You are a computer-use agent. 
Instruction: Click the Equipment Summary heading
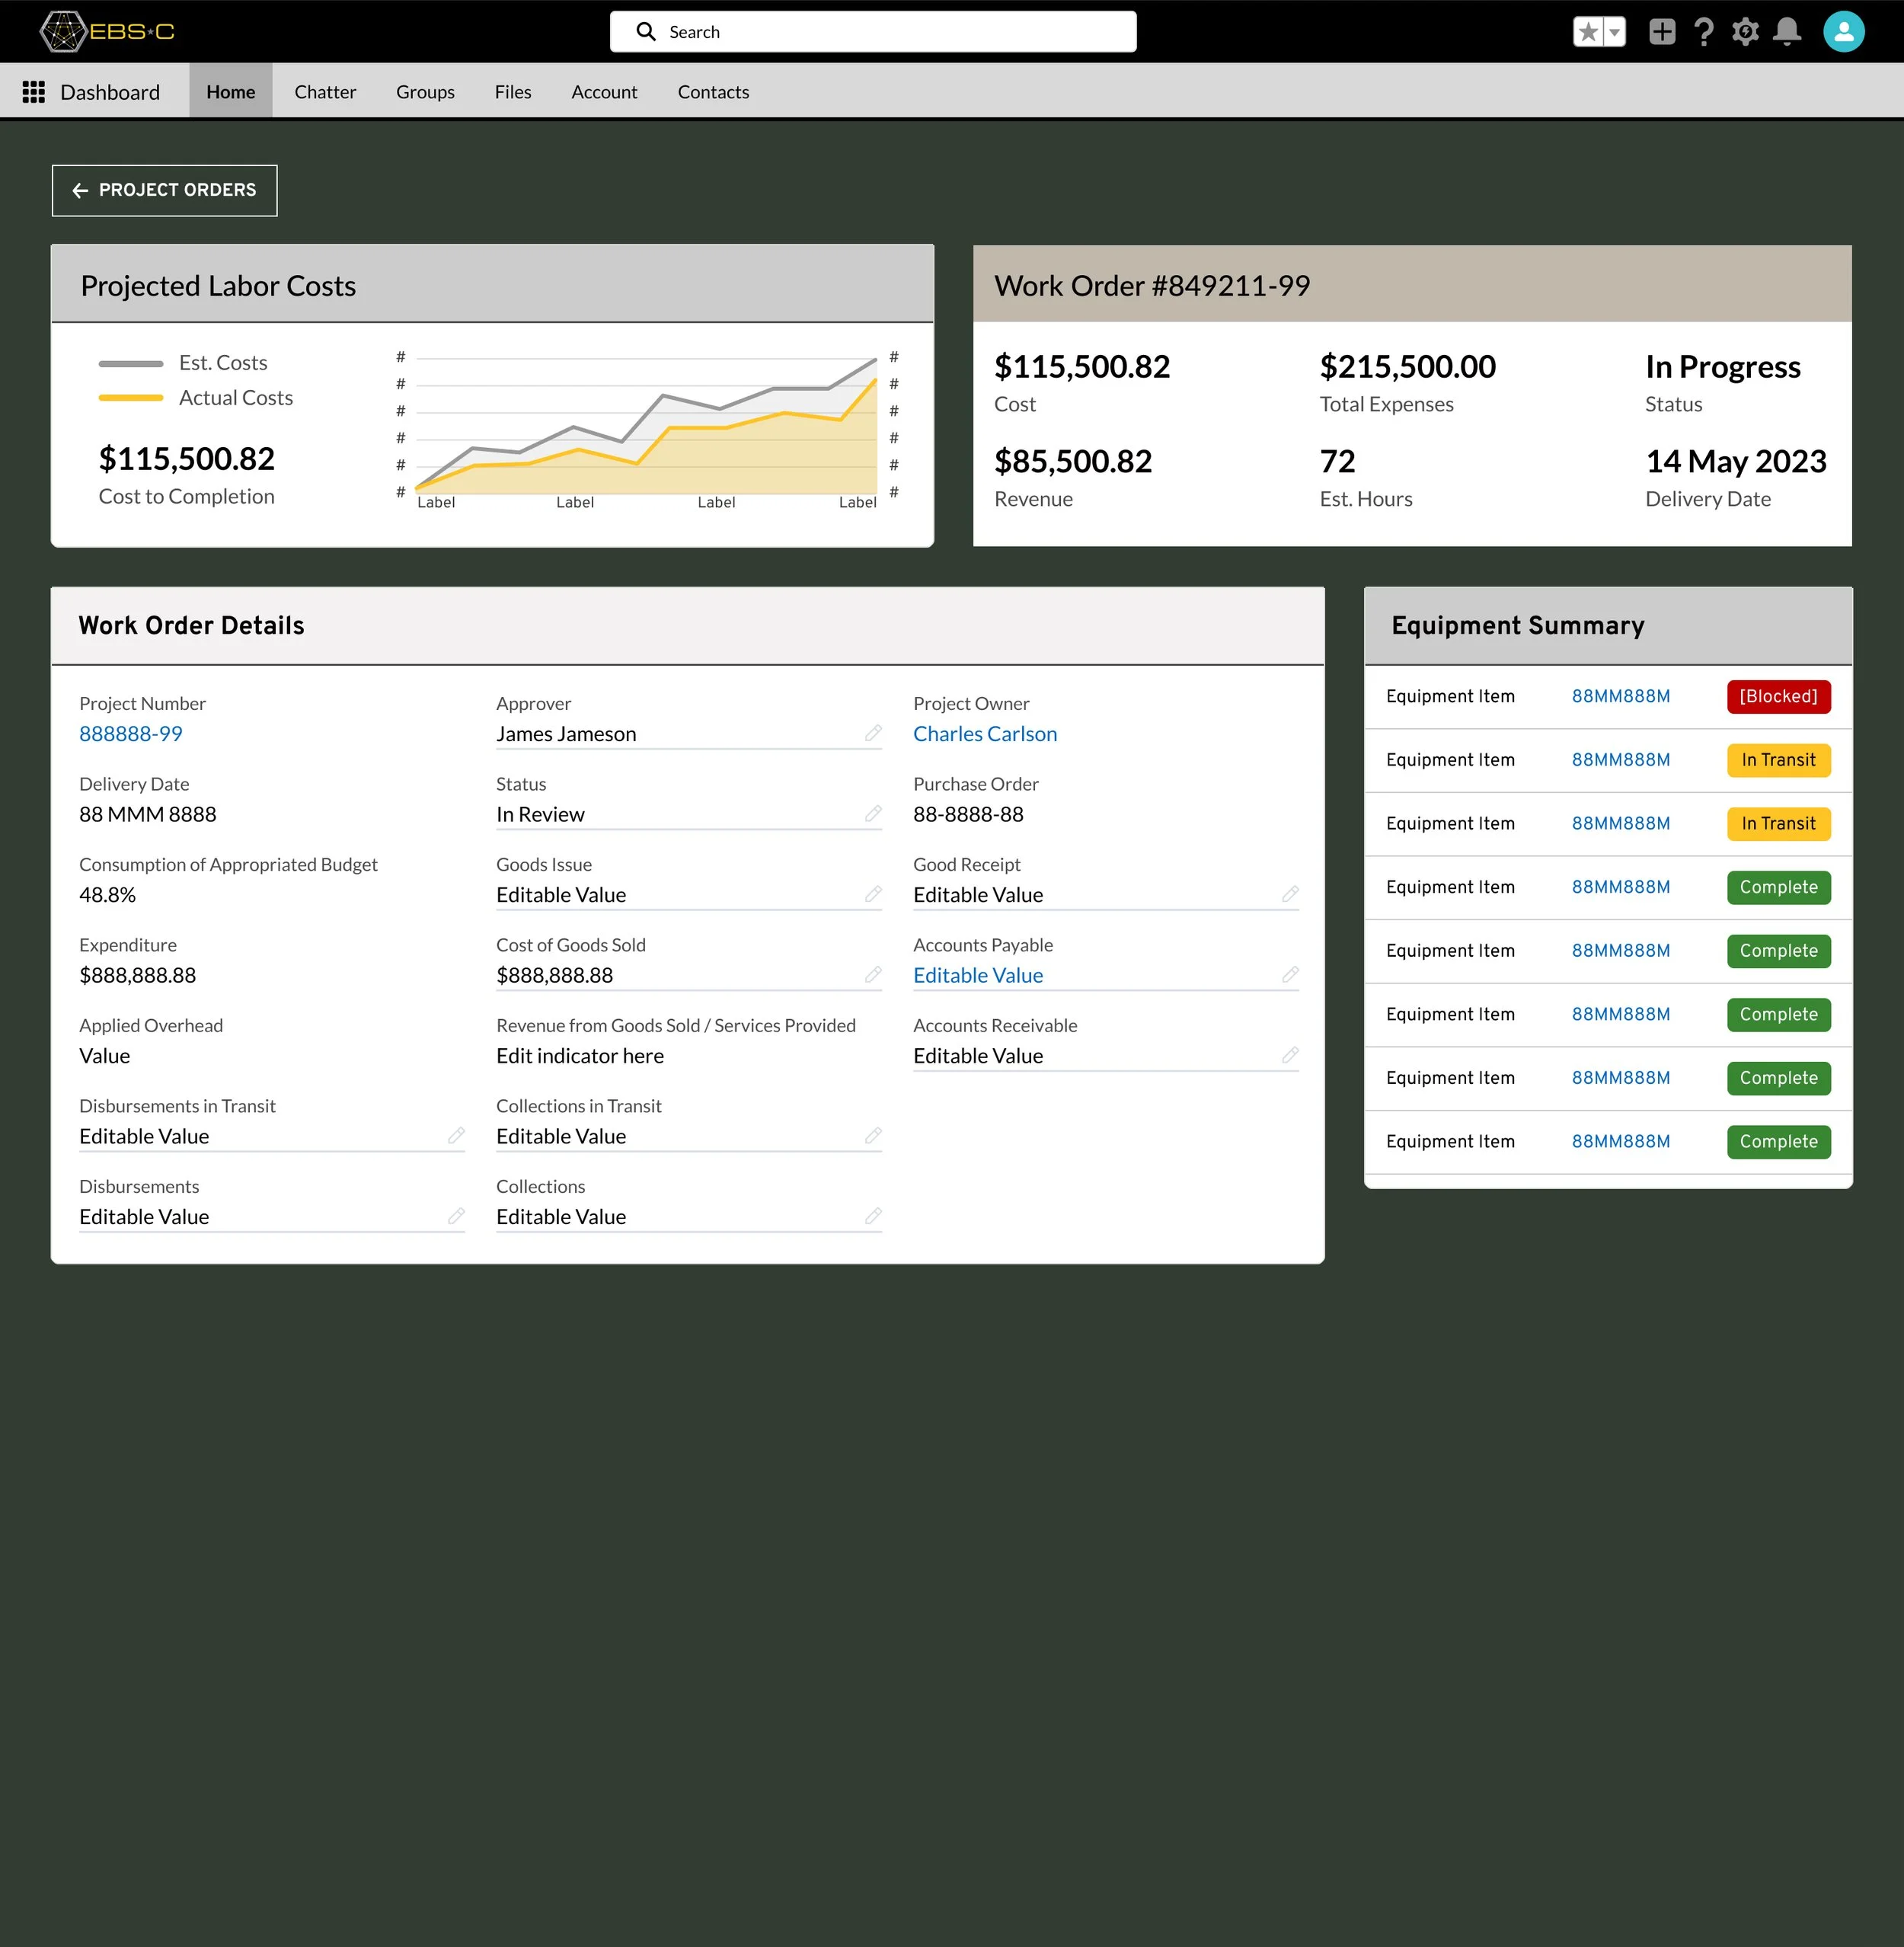(1518, 625)
